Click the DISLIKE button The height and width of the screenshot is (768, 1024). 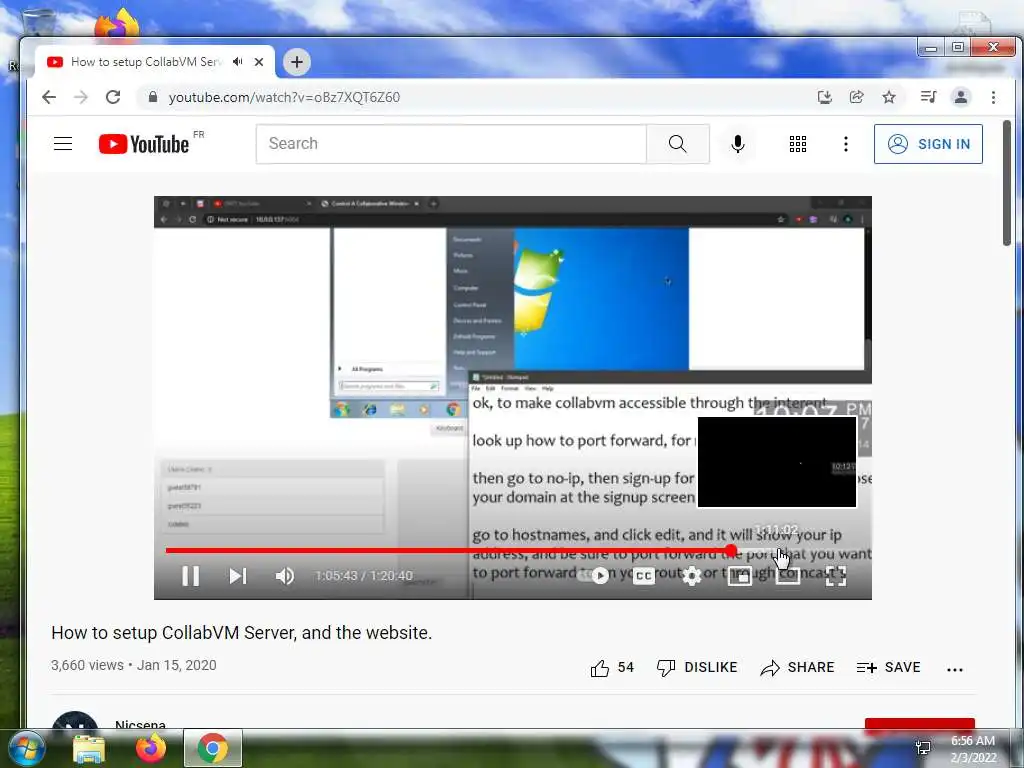(x=697, y=667)
